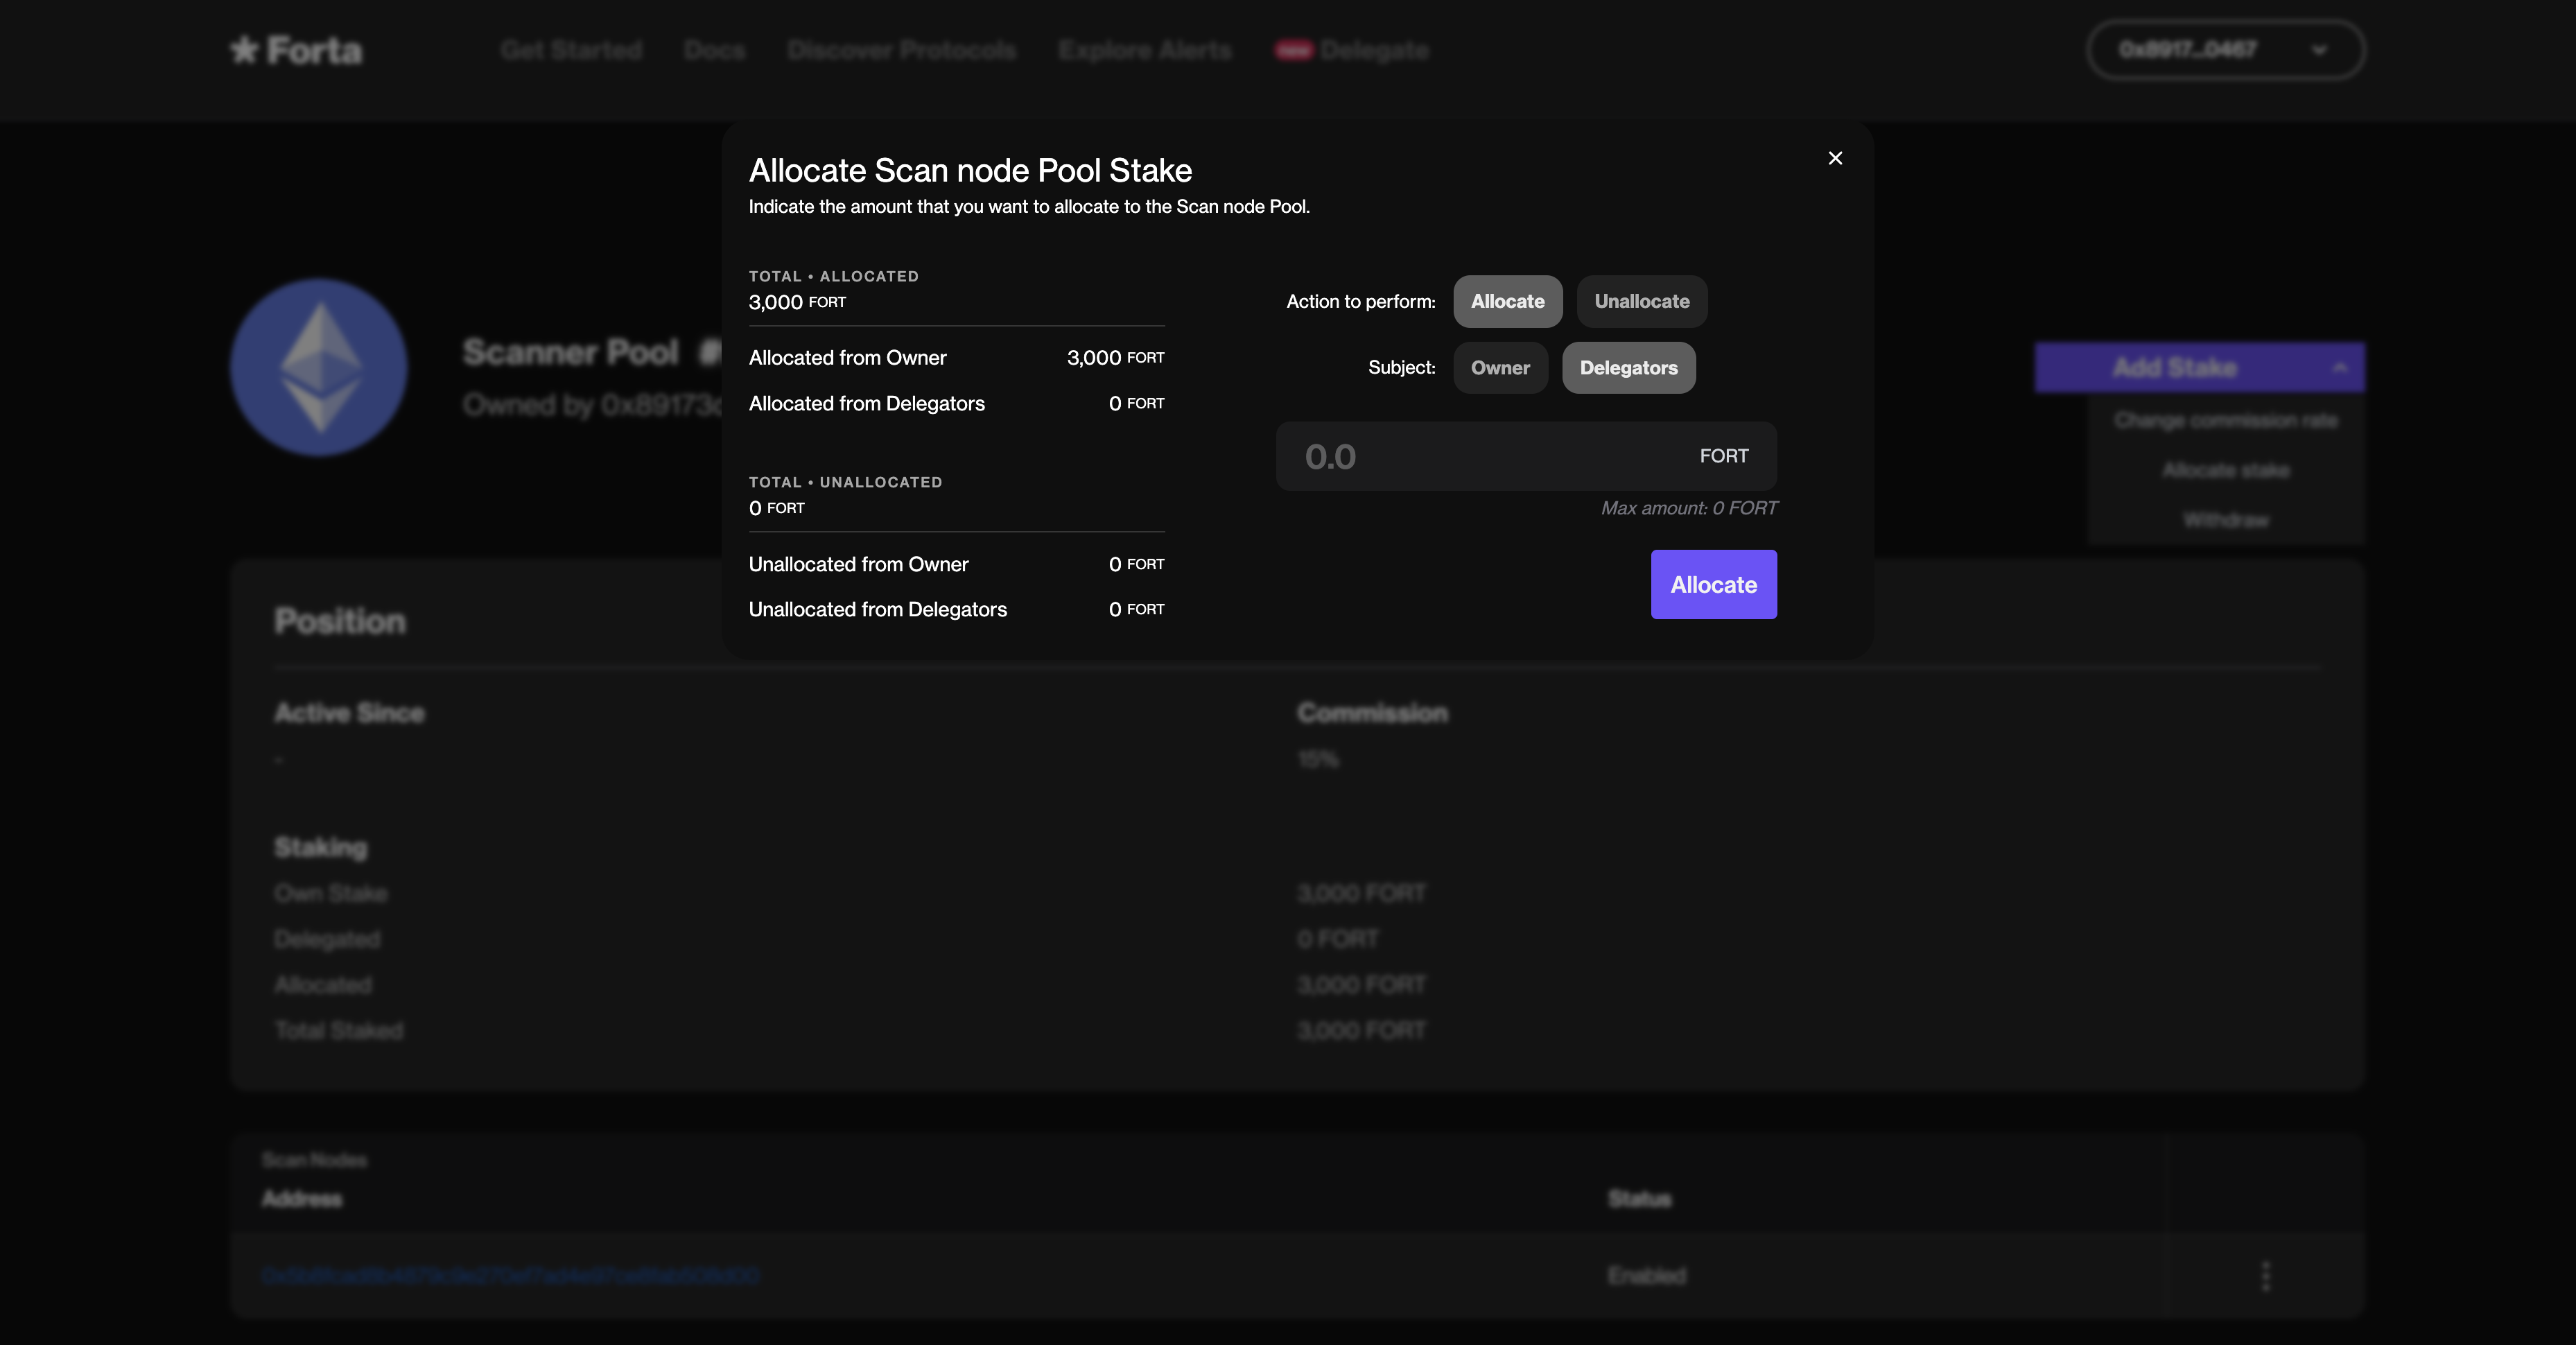Click the Allocated from Delegators label

pyautogui.click(x=866, y=404)
